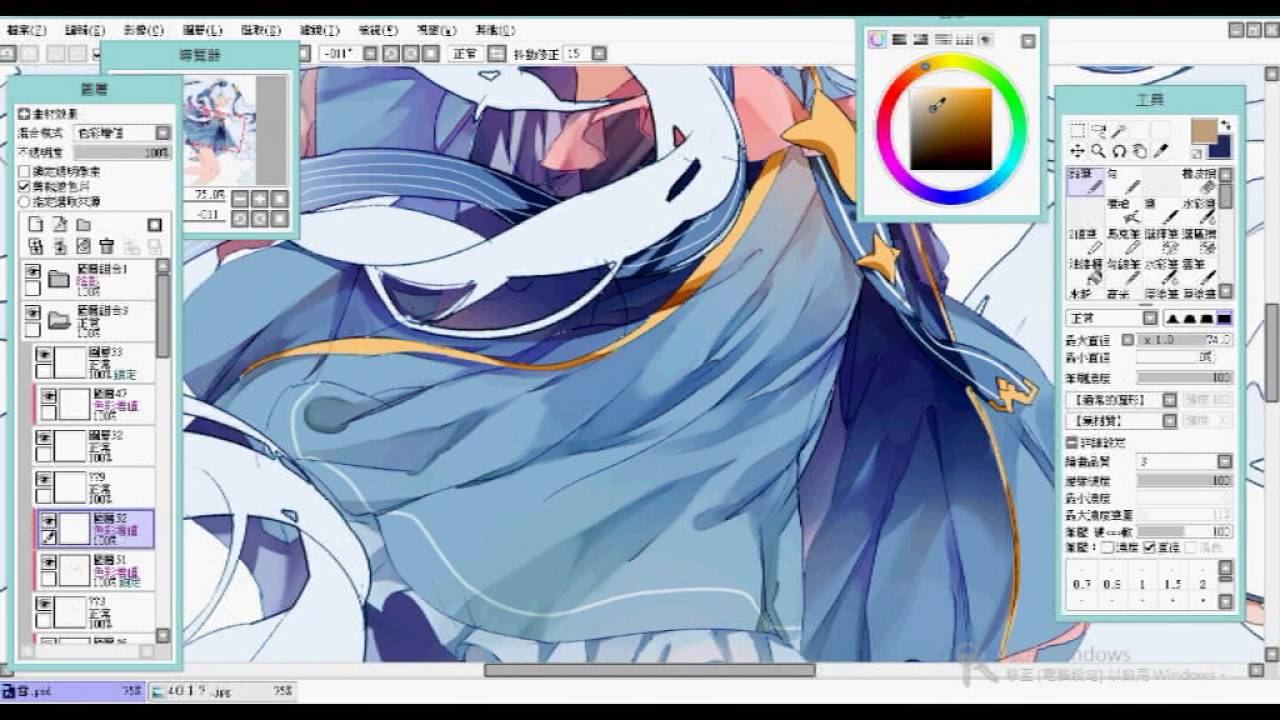
Task: Click the 正常 button in top toolbar
Action: coord(465,54)
